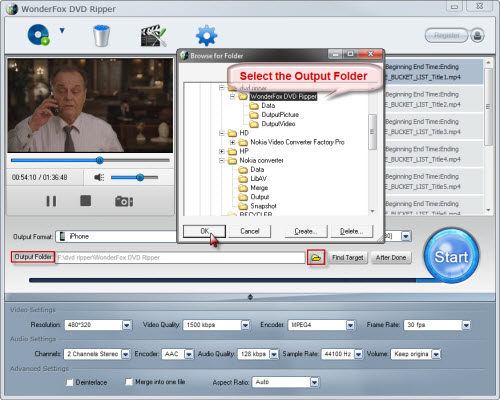
Task: Select the Merge folder
Action: tap(259, 188)
